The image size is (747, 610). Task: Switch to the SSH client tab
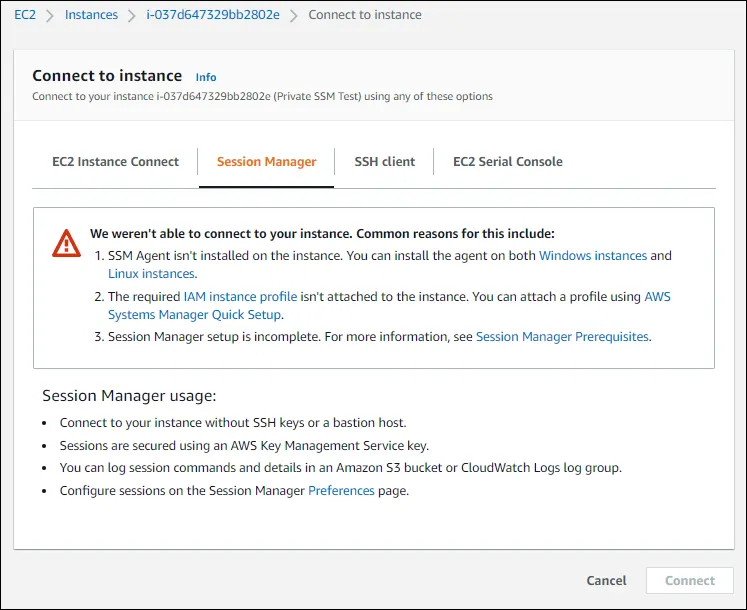click(x=384, y=161)
